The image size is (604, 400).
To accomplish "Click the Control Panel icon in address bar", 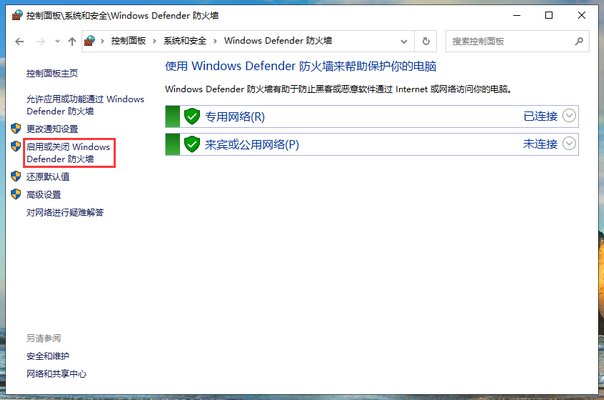I will click(89, 41).
